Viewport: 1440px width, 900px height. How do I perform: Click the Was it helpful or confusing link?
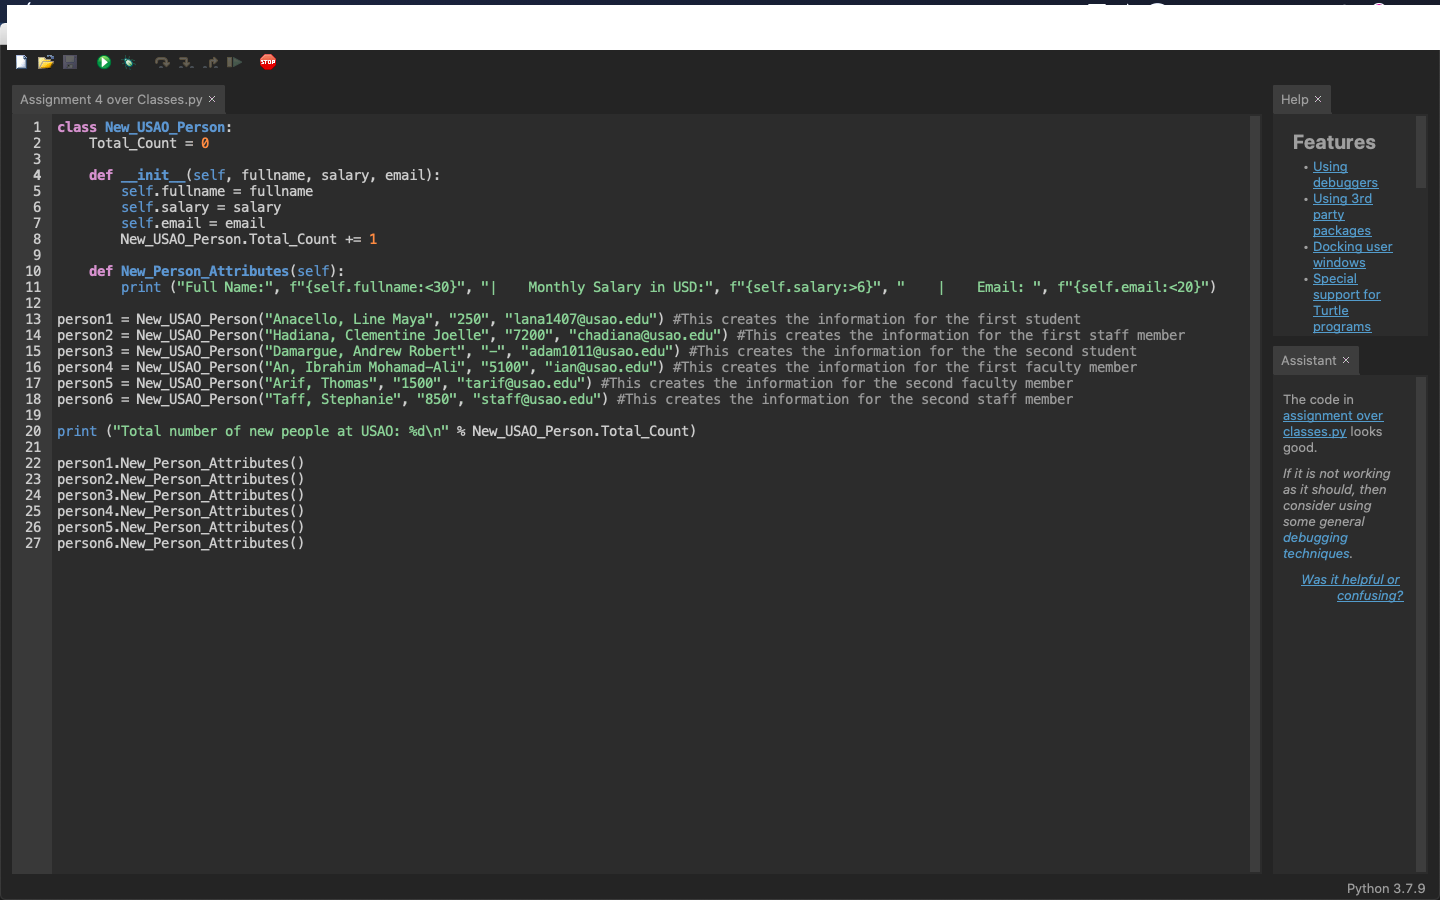coord(1350,586)
